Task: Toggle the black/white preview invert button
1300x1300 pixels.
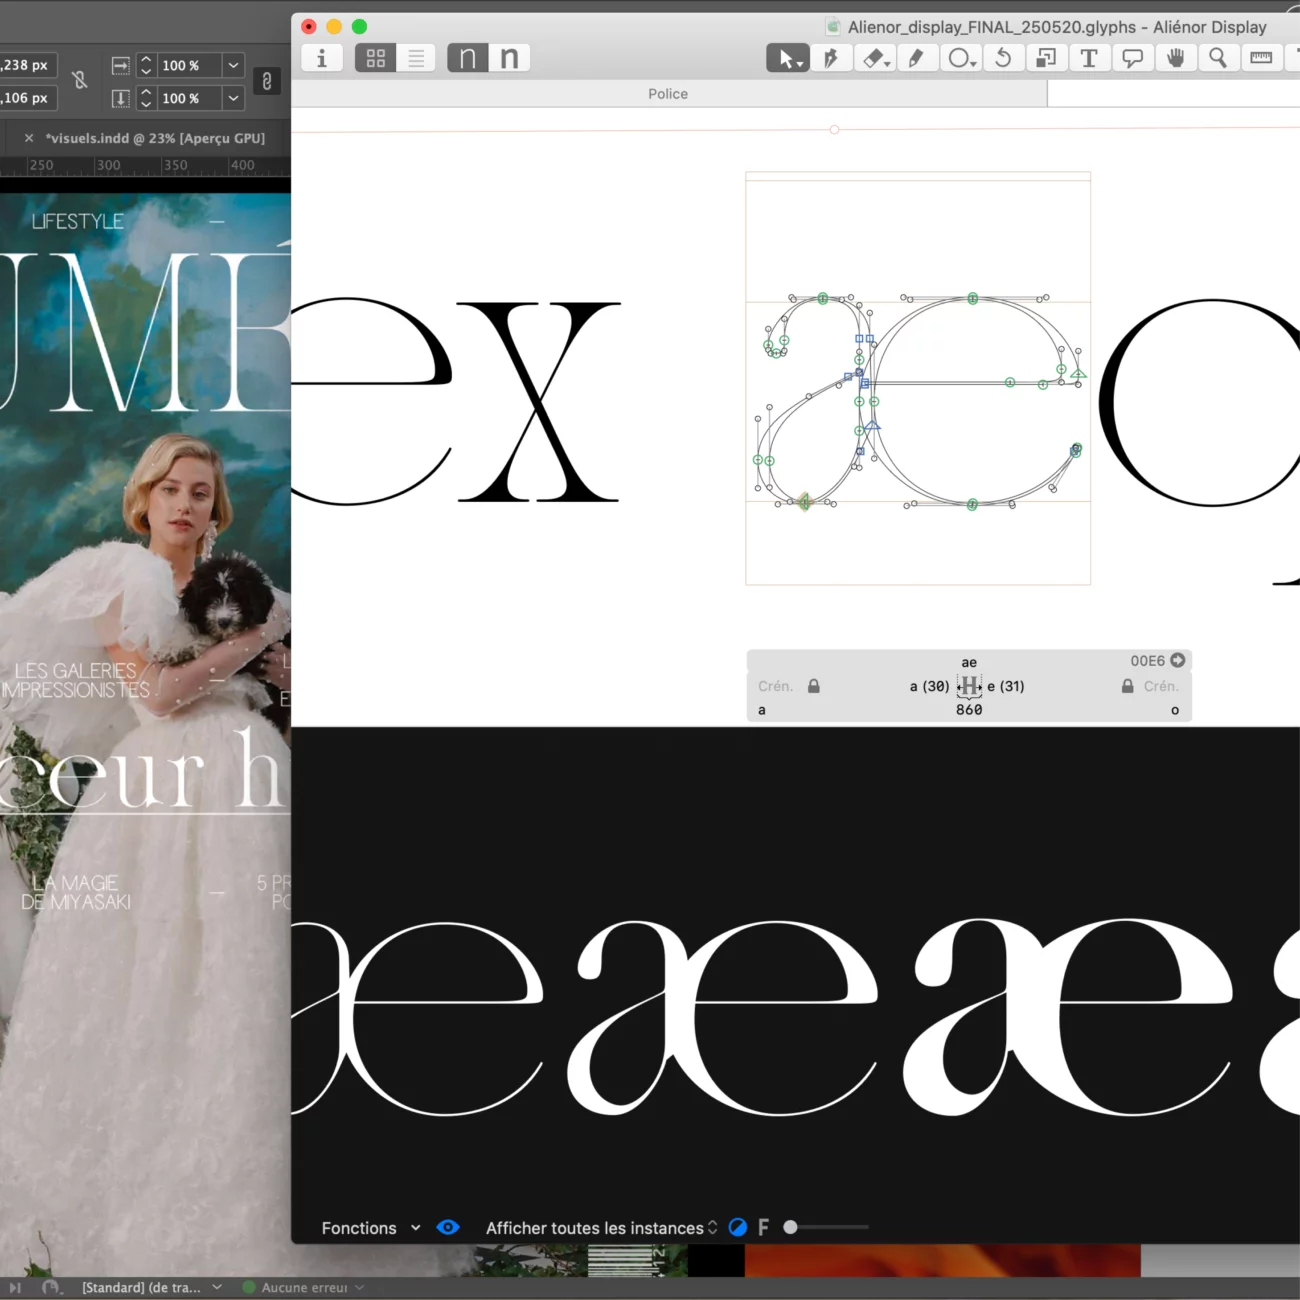Action: click(738, 1227)
